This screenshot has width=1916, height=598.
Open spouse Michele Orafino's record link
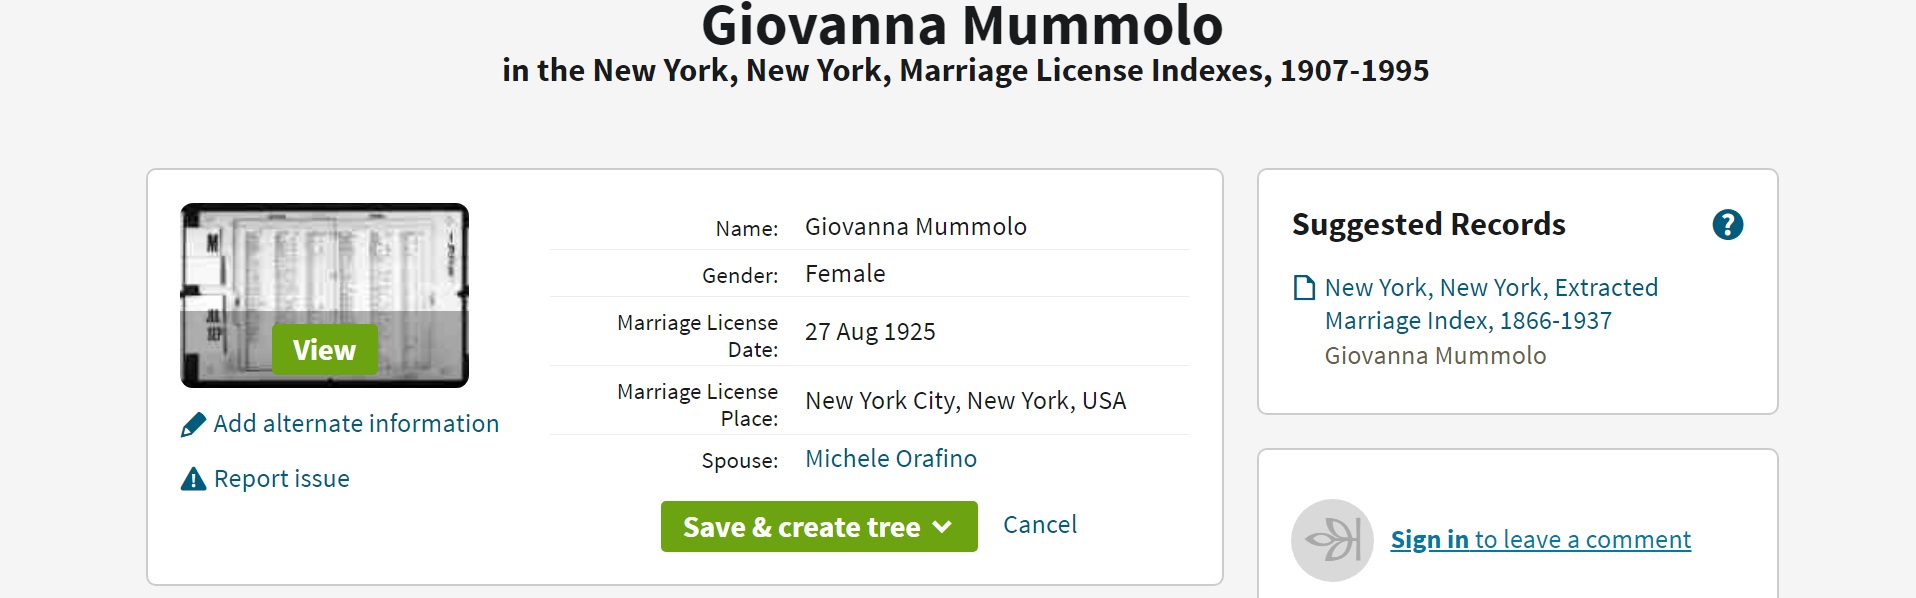tap(891, 459)
